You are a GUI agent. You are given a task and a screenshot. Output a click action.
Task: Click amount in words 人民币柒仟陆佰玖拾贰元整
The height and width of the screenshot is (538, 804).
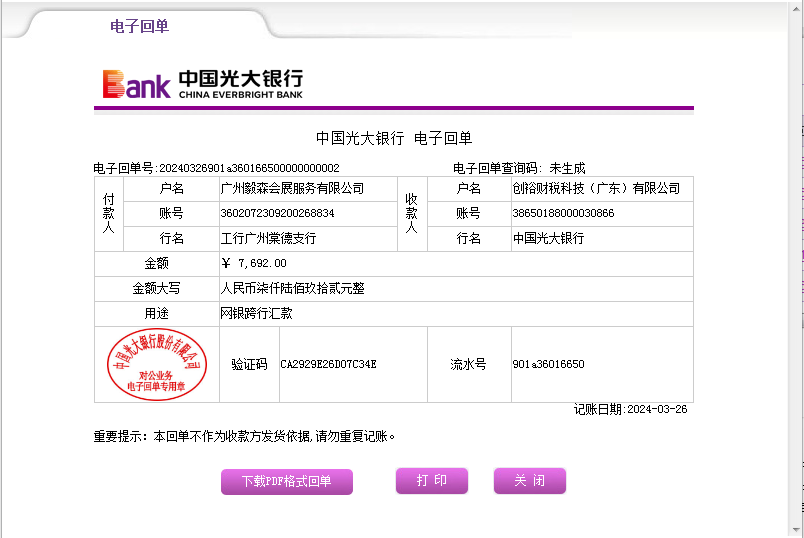pyautogui.click(x=292, y=288)
